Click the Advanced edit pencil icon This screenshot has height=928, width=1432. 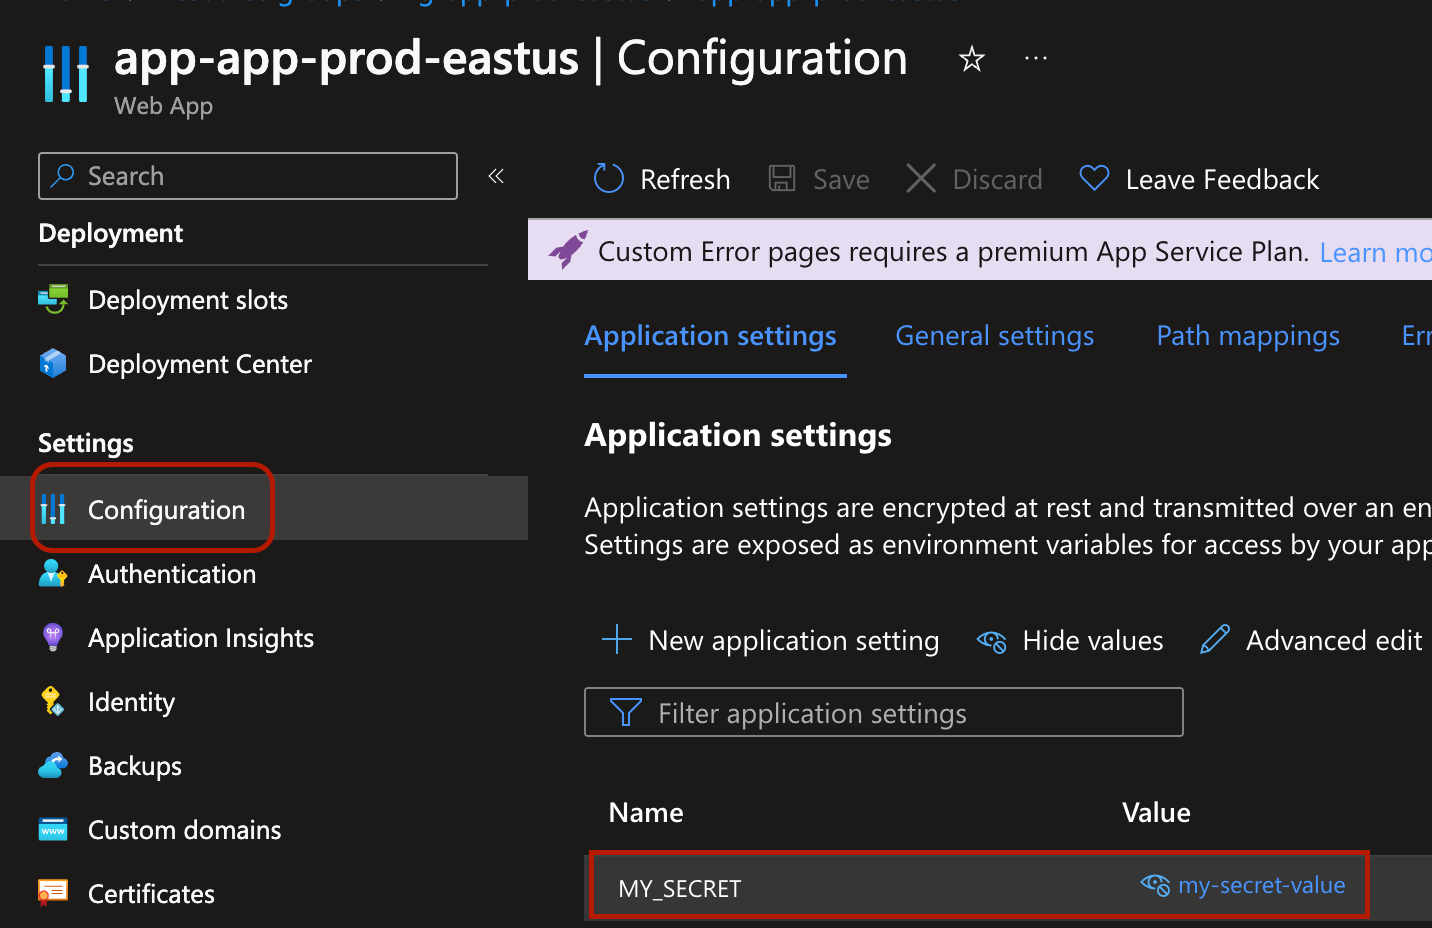point(1215,639)
